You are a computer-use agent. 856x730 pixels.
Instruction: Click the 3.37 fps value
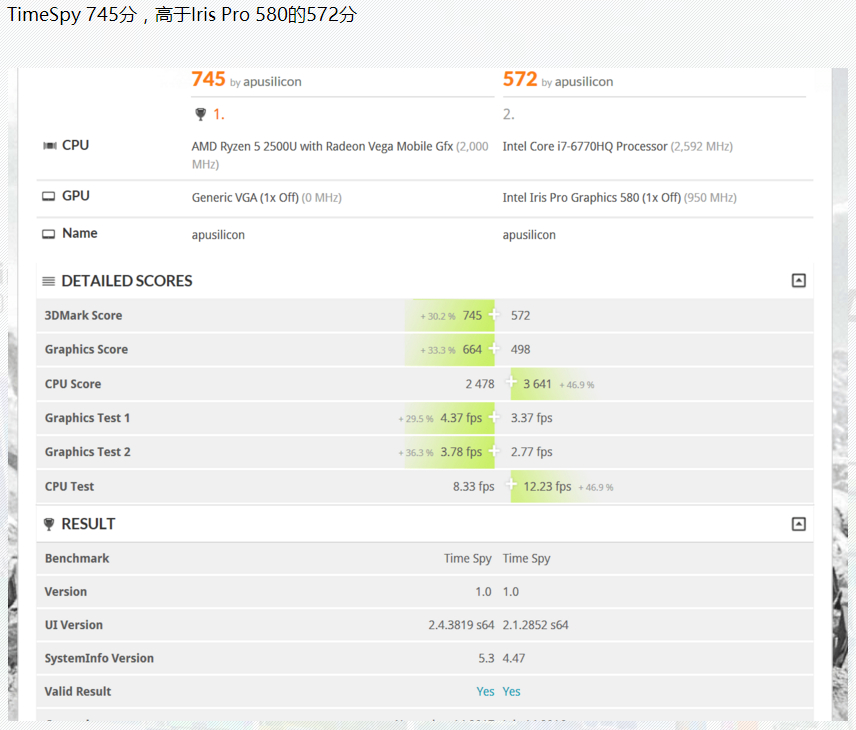tap(532, 418)
